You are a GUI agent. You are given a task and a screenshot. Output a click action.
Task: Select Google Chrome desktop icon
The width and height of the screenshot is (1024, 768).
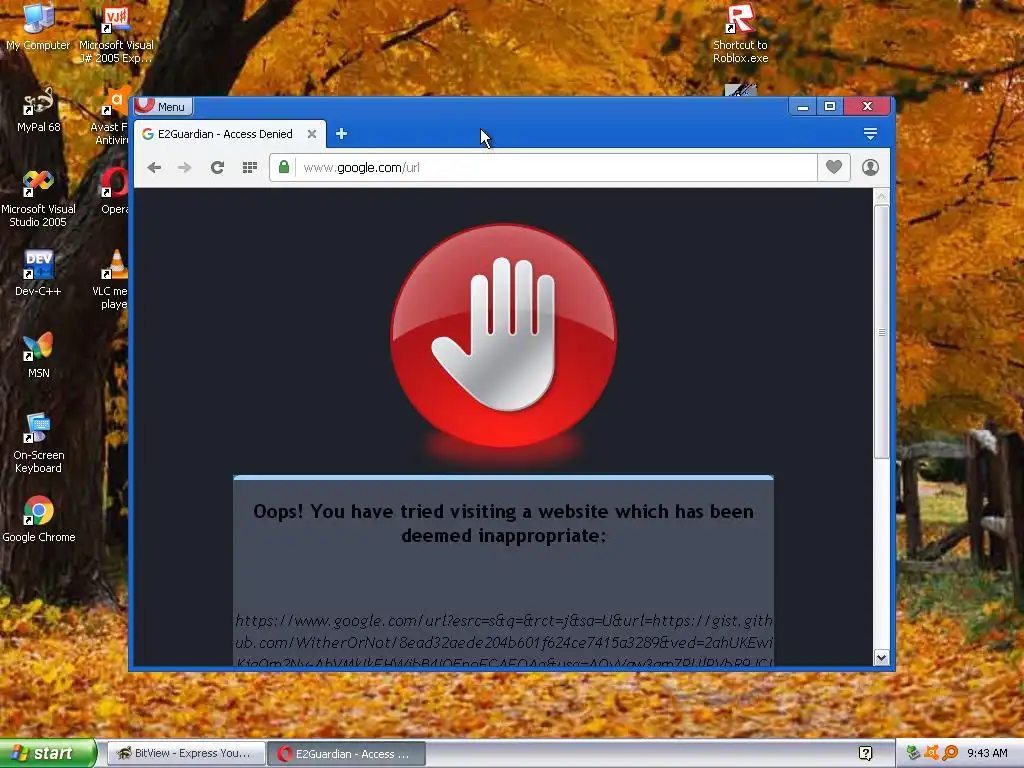(38, 520)
